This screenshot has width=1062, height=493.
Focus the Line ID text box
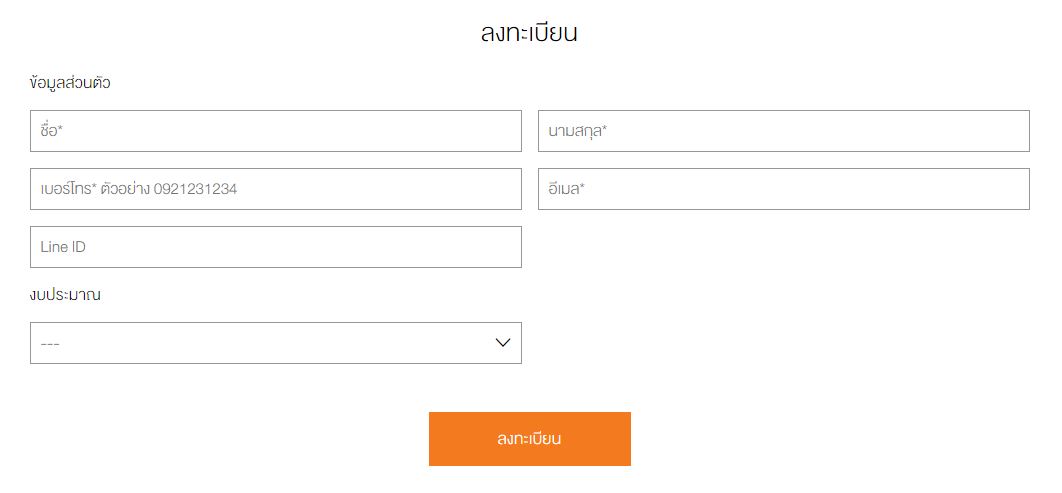275,247
